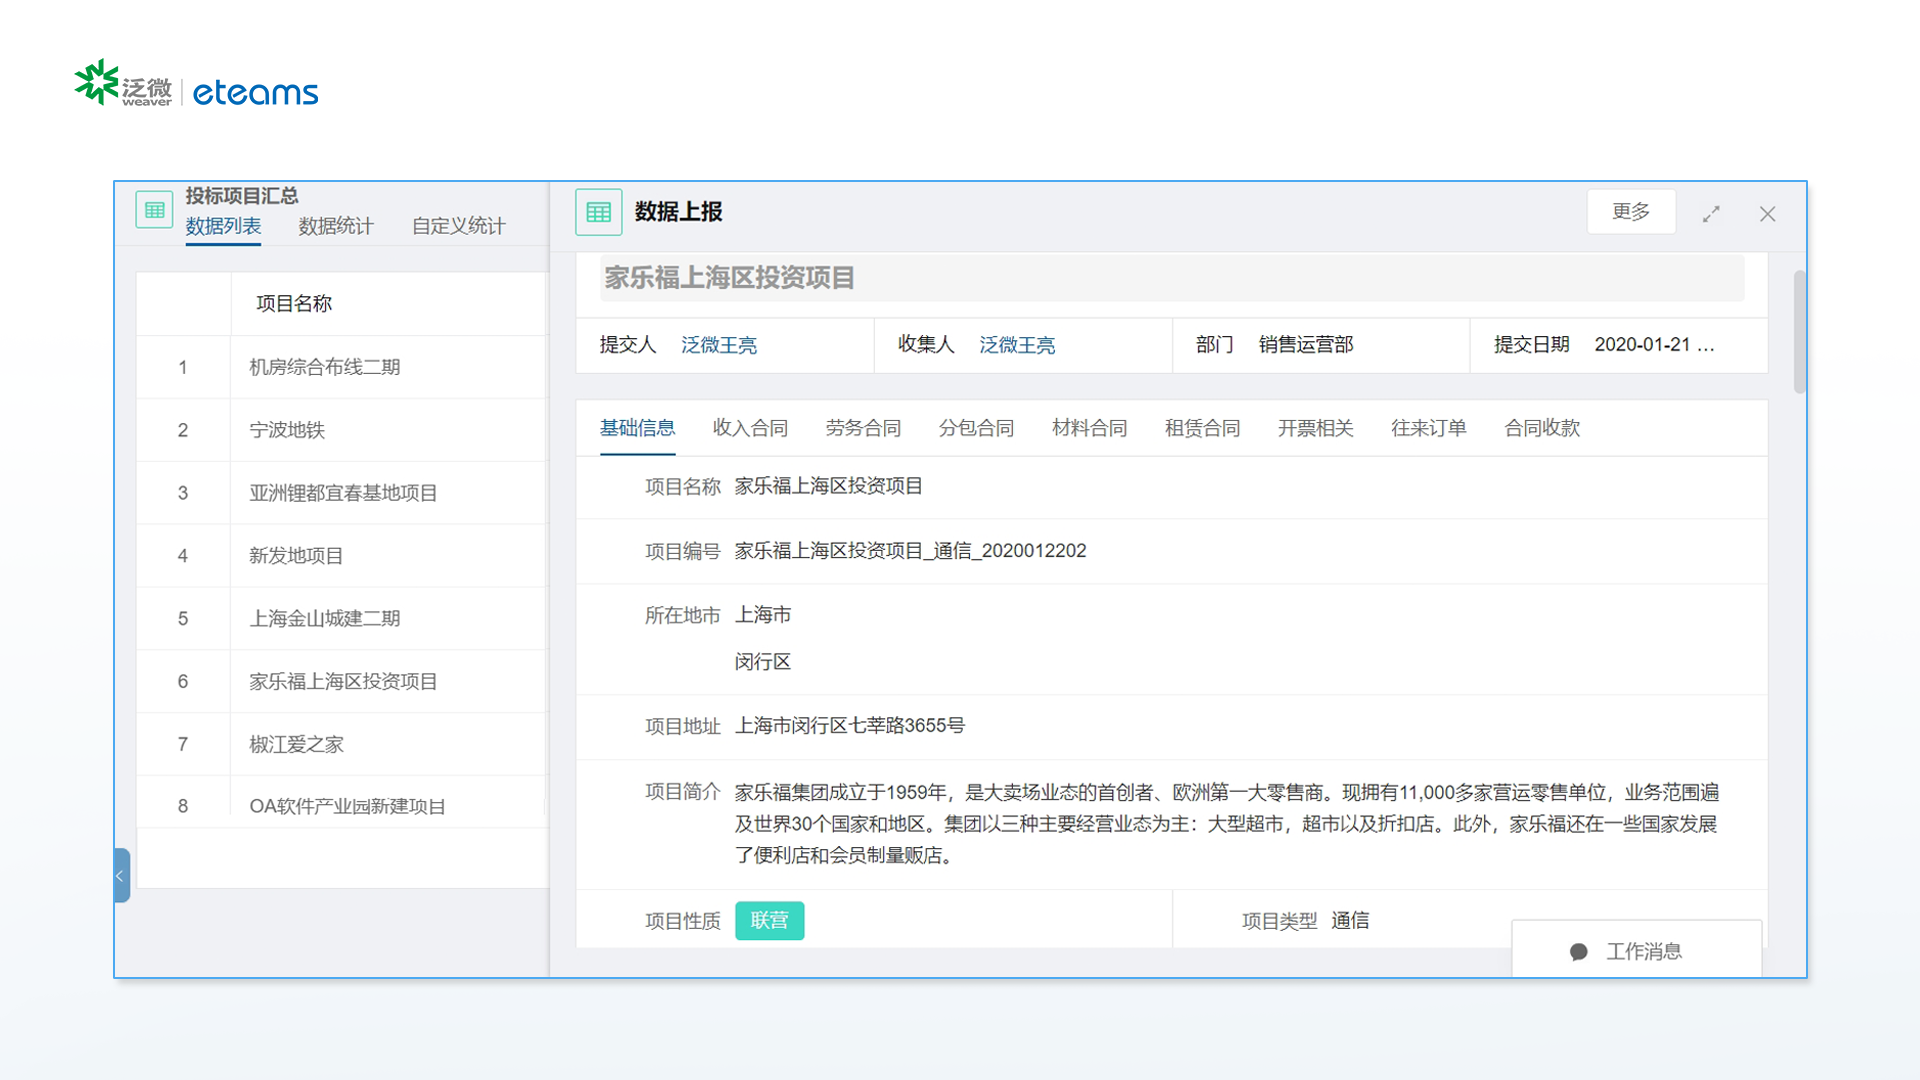Open the 更多 button
1920x1080 pixels.
pyautogui.click(x=1631, y=212)
